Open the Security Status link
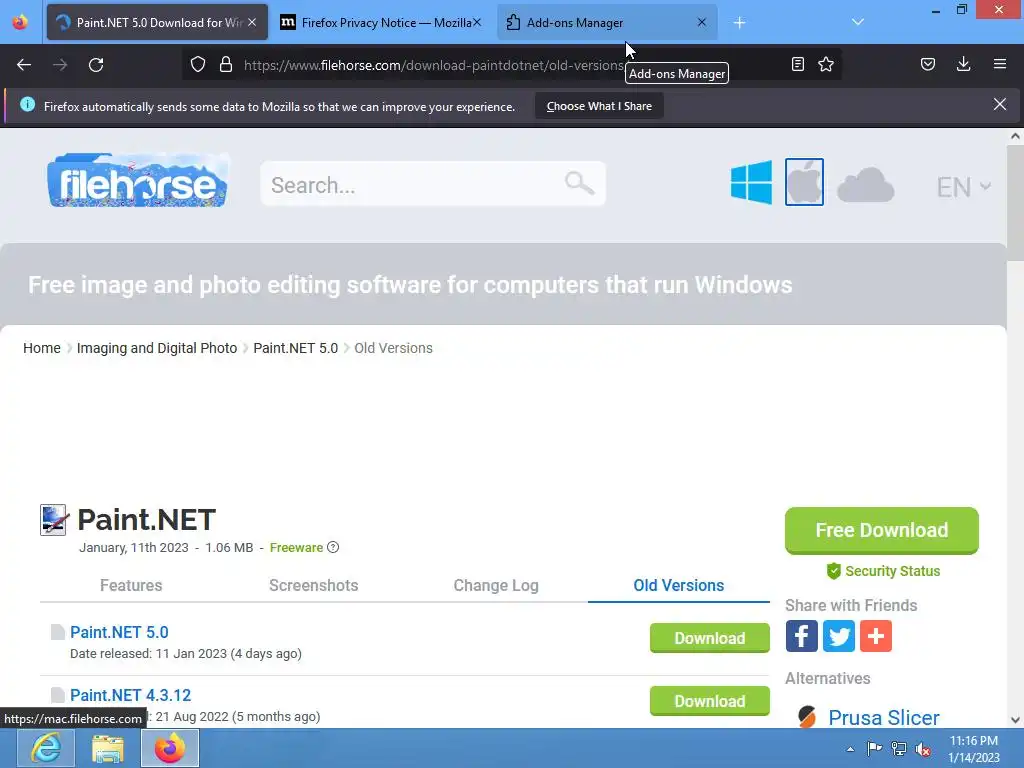Image resolution: width=1024 pixels, height=768 pixels. pos(883,571)
